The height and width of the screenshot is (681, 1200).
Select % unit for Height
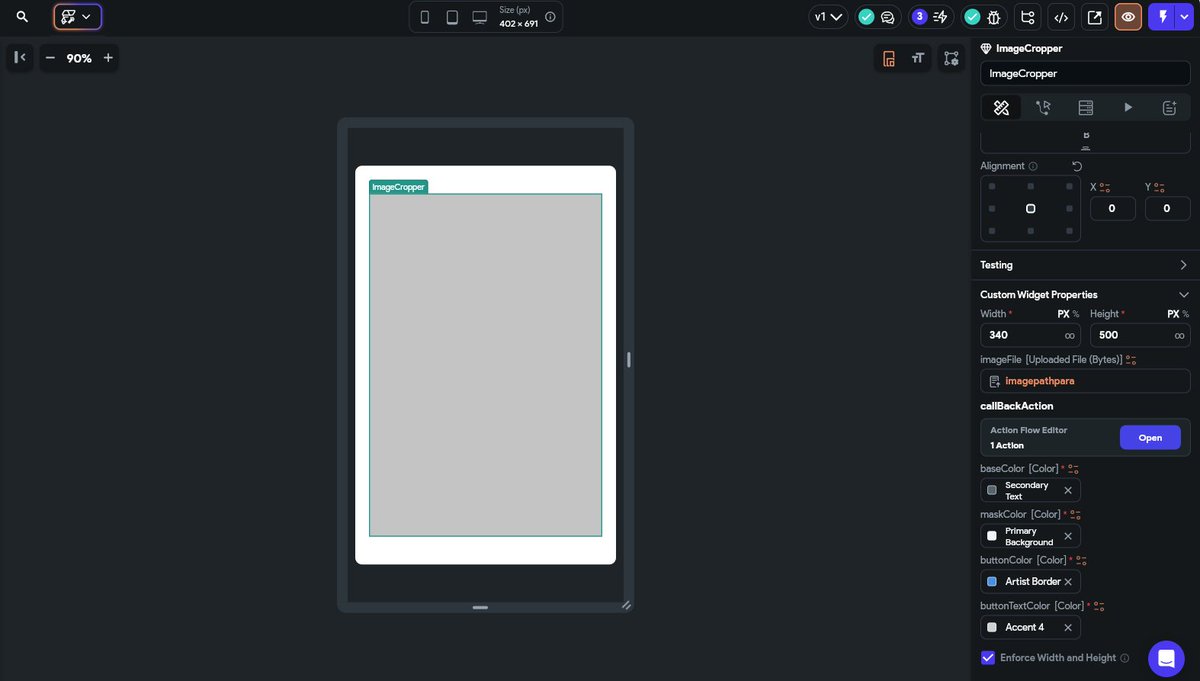tap(1186, 314)
